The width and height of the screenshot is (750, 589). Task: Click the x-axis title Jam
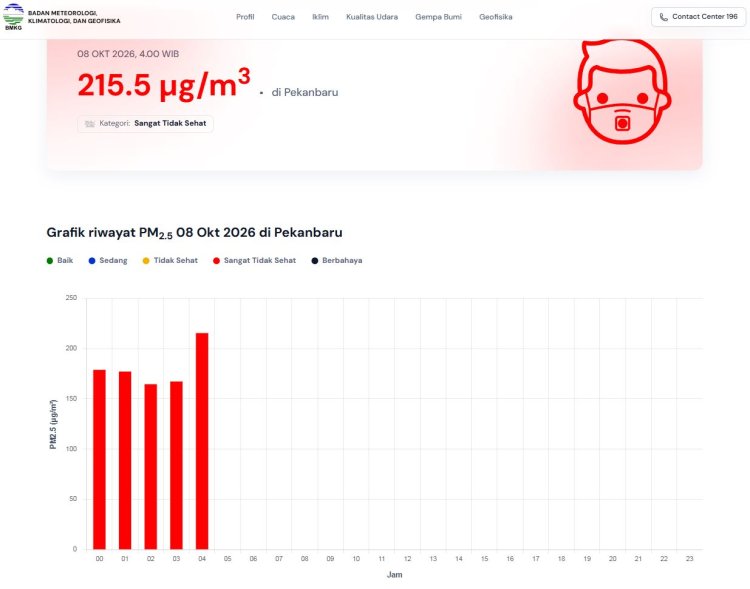coord(395,575)
